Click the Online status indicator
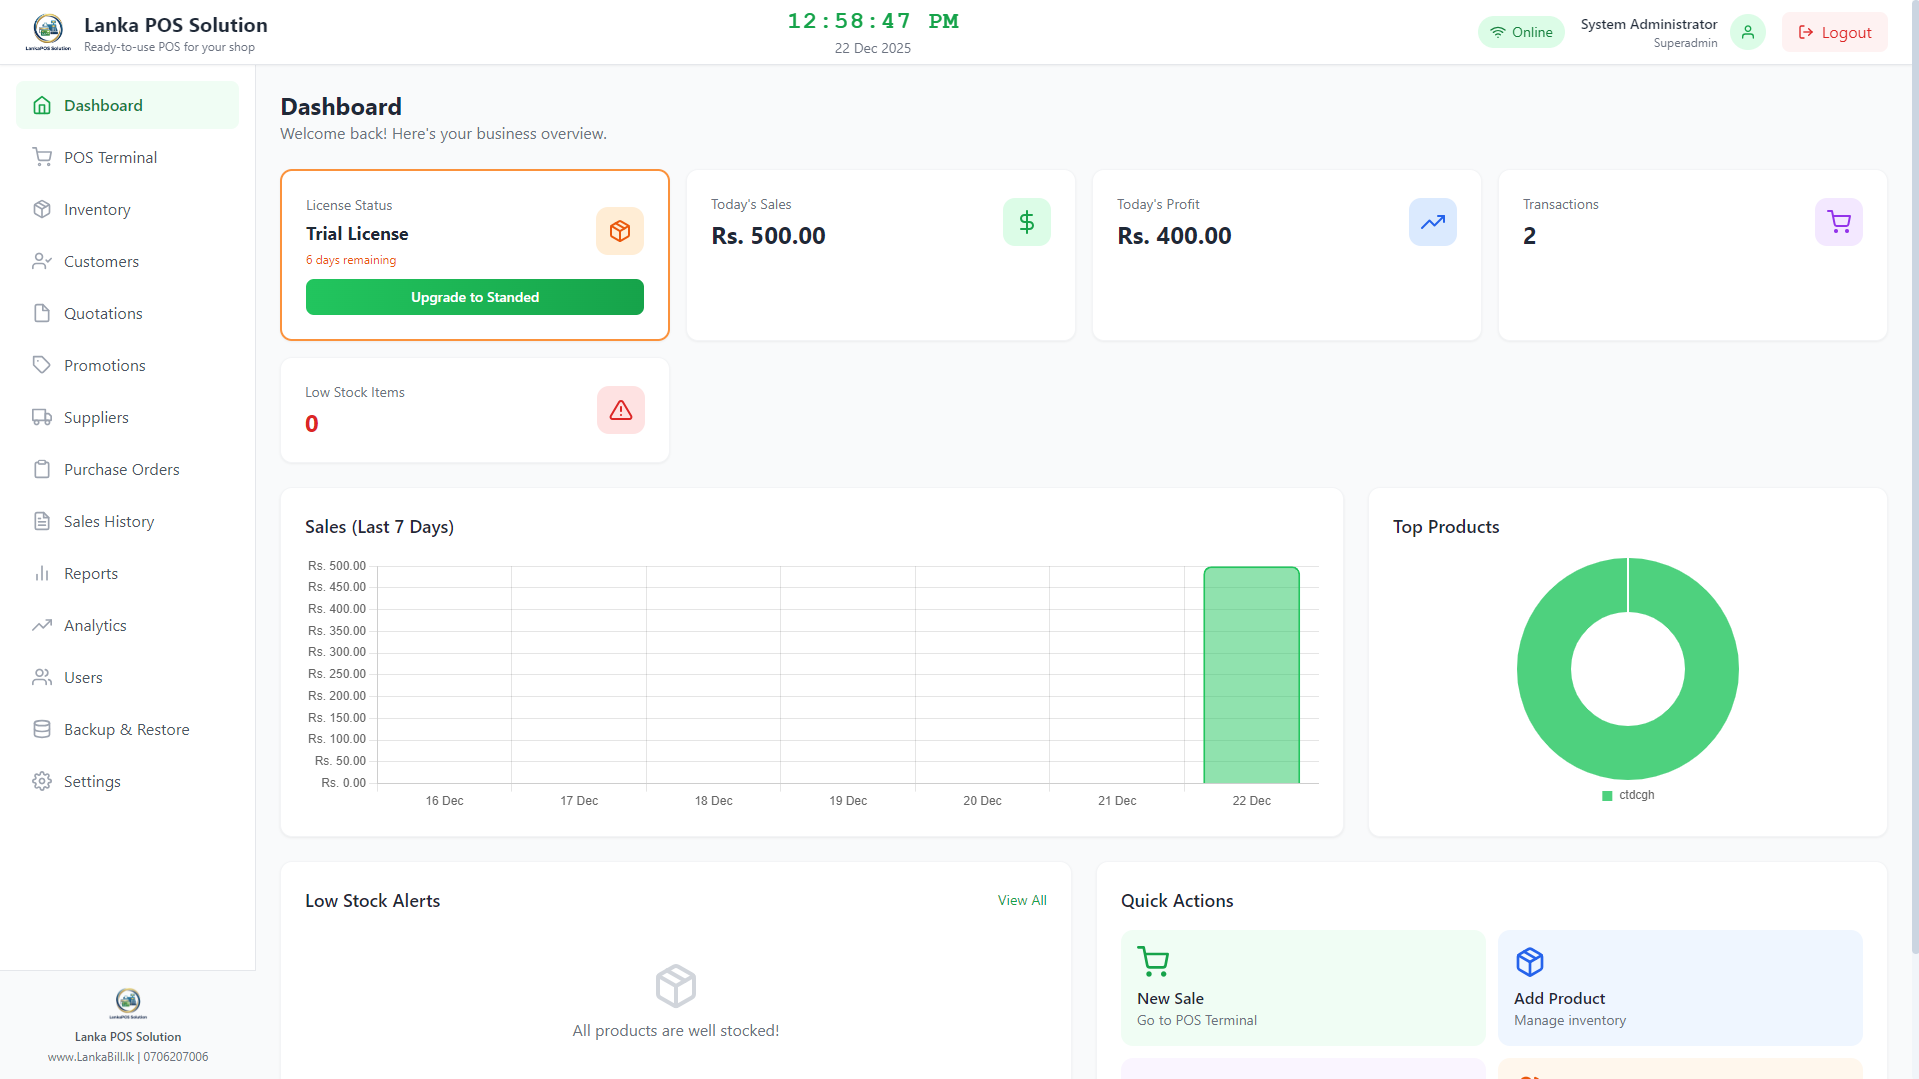Viewport: 1919px width, 1079px height. tap(1520, 32)
